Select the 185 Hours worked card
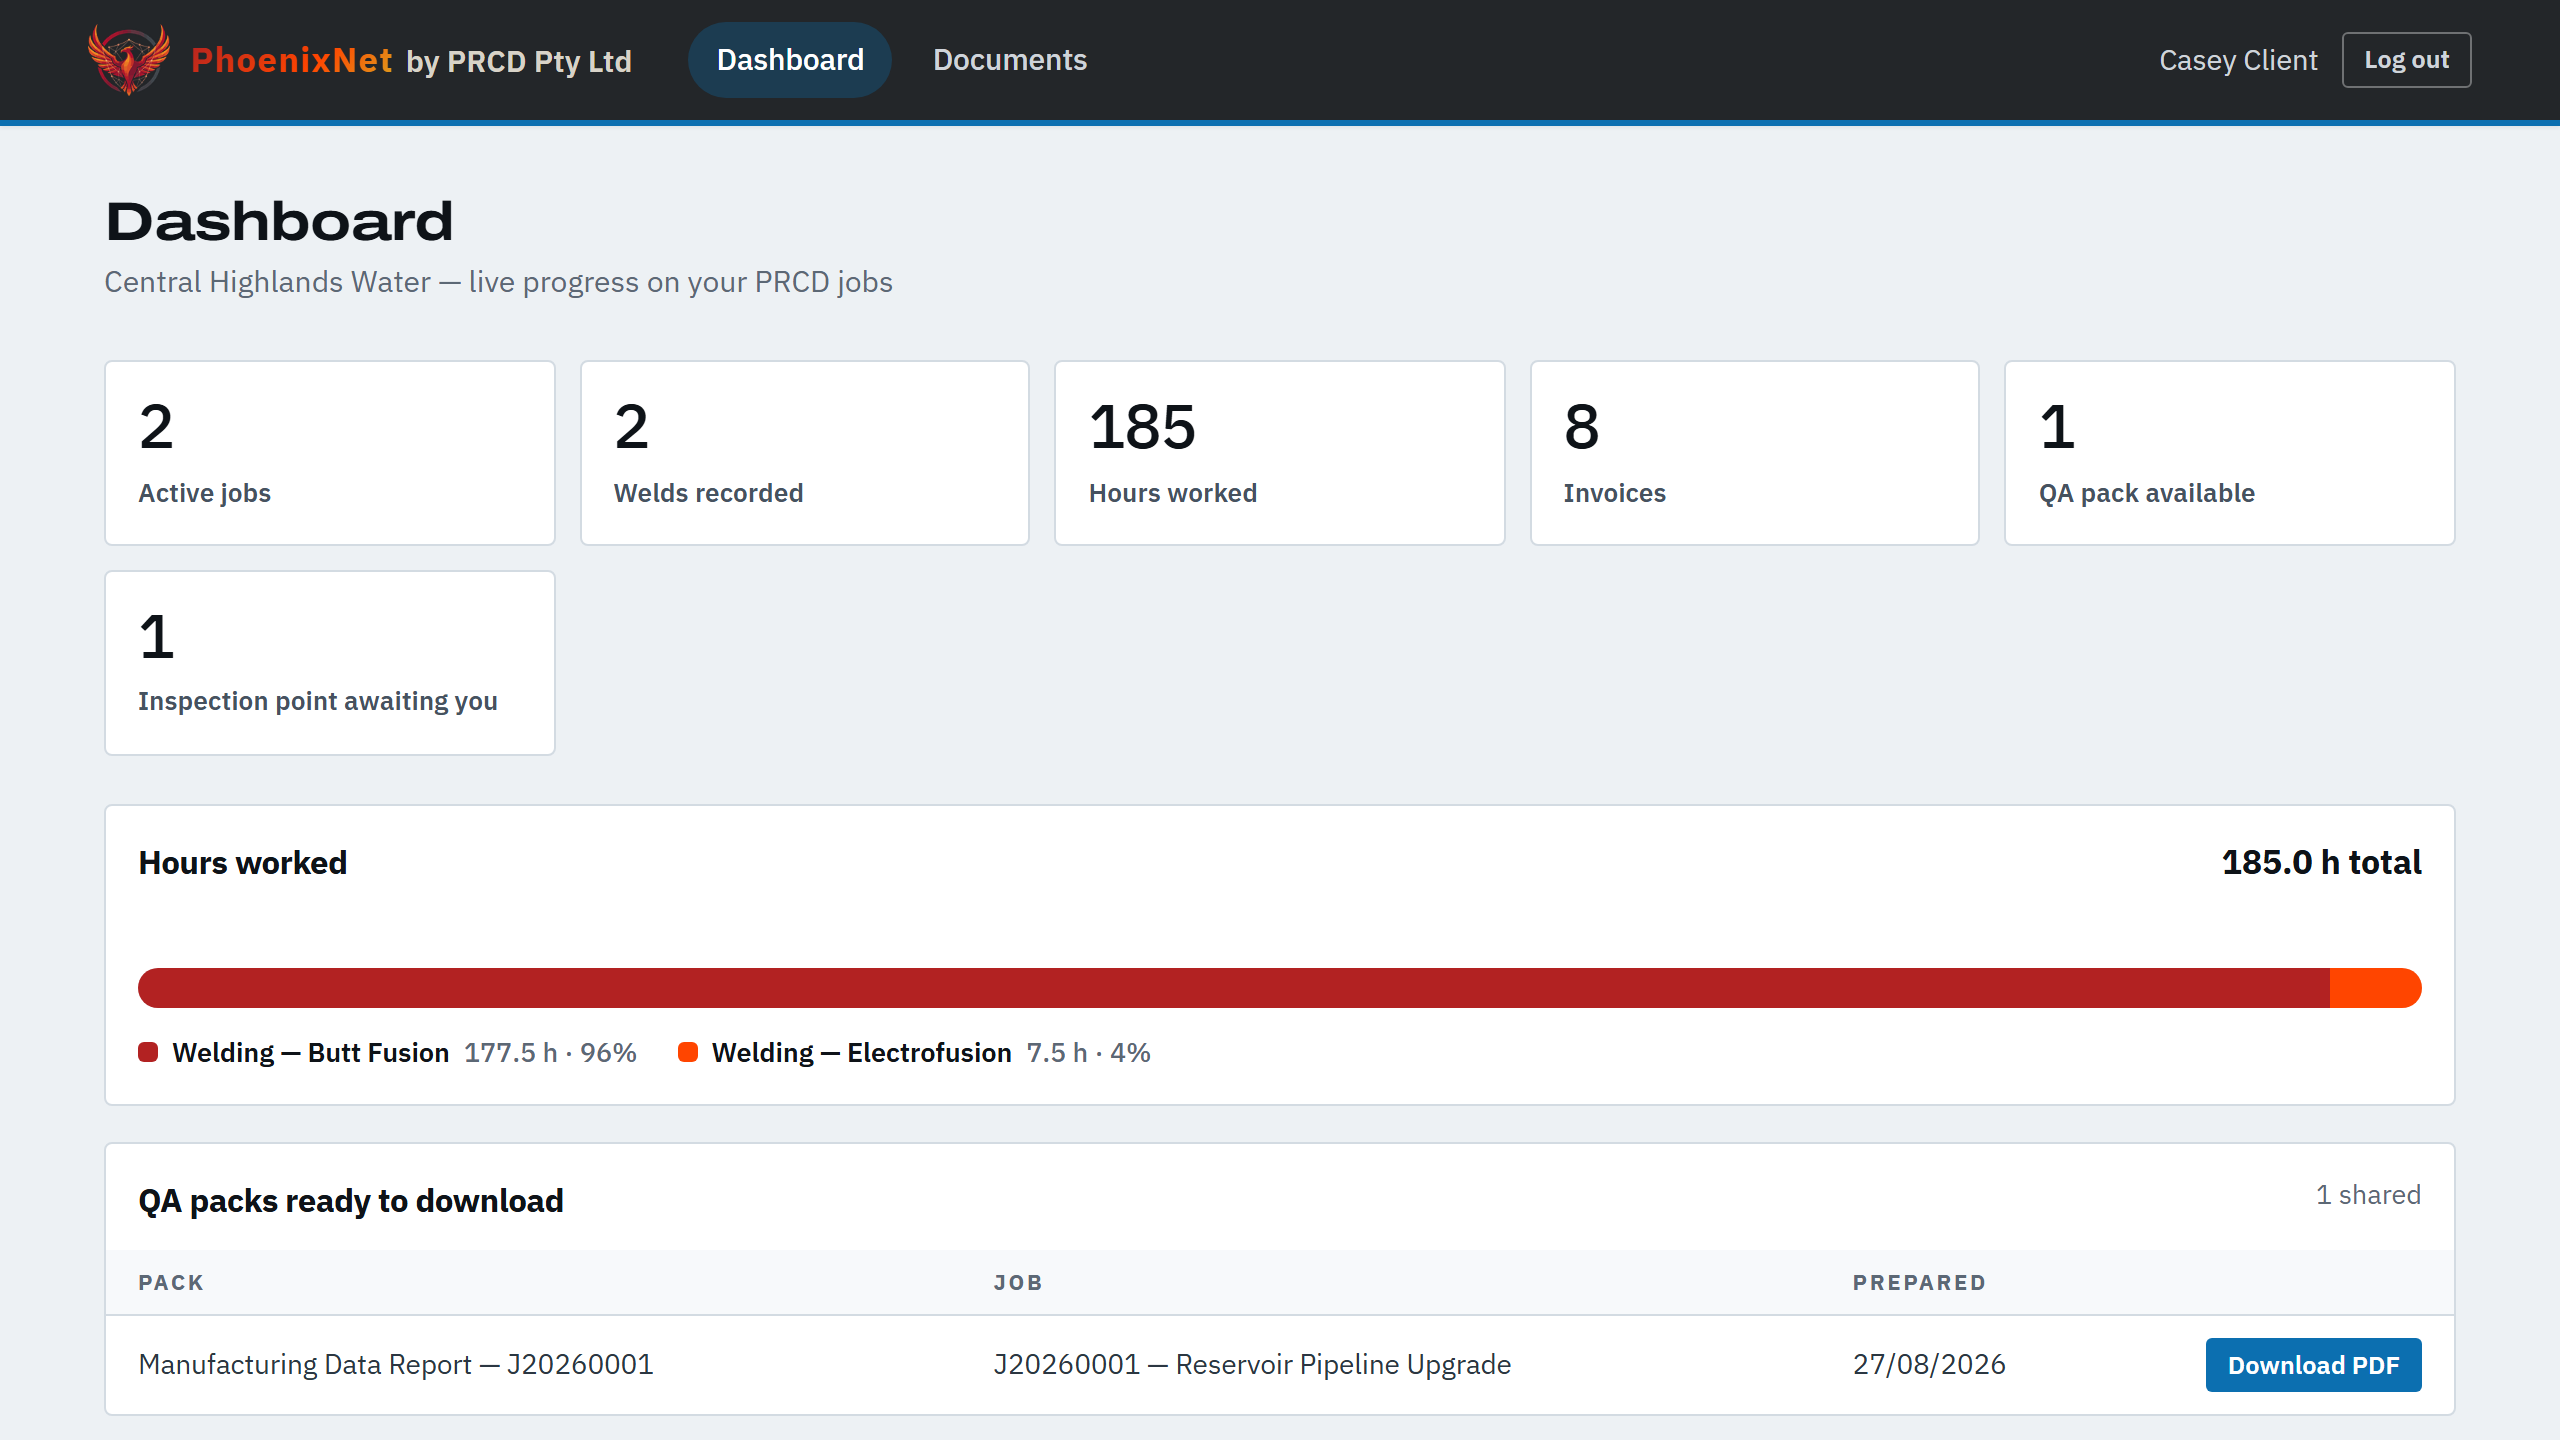The width and height of the screenshot is (2560, 1440). pos(1280,453)
